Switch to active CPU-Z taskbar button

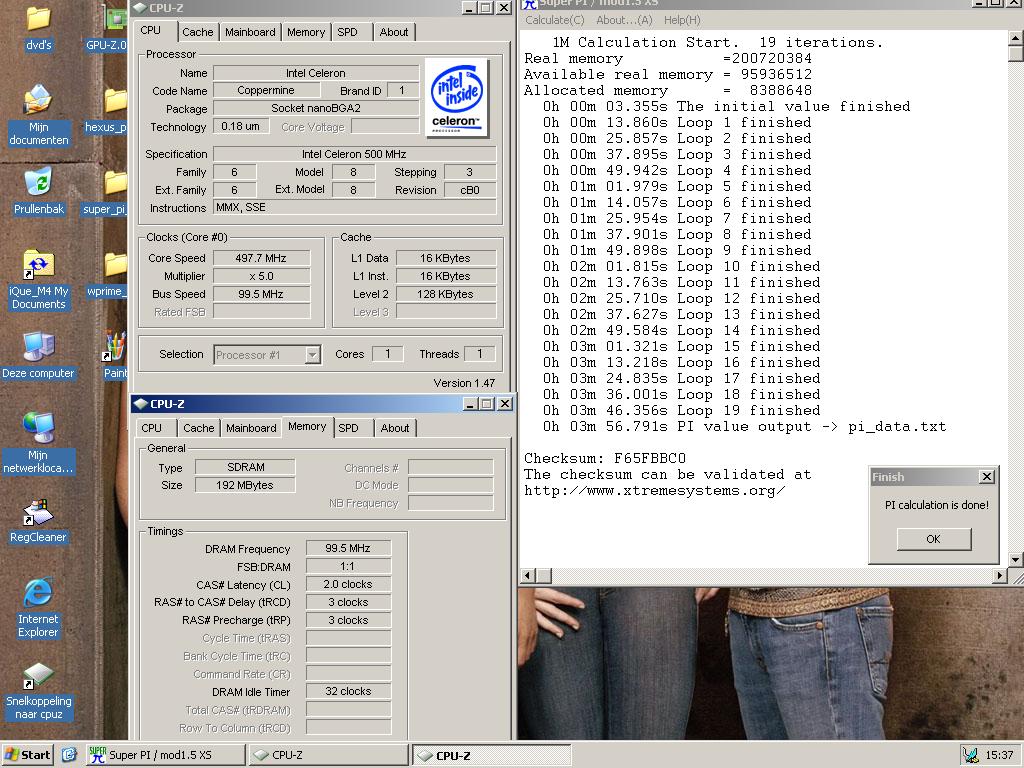click(x=492, y=756)
